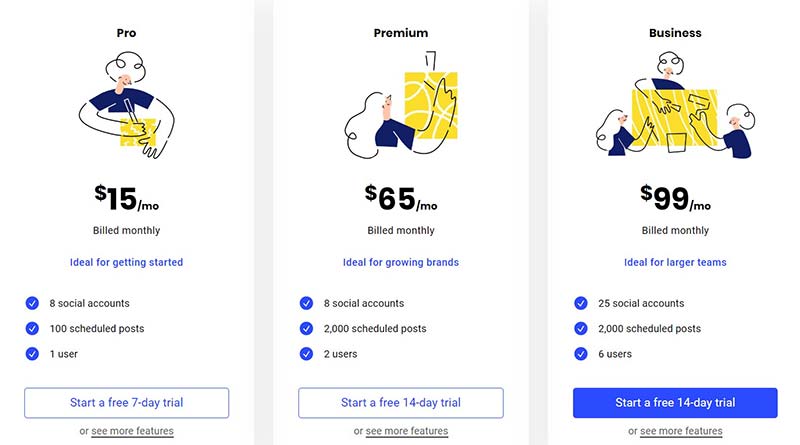Open see more features under Premium plan
800x445 pixels.
tap(407, 431)
